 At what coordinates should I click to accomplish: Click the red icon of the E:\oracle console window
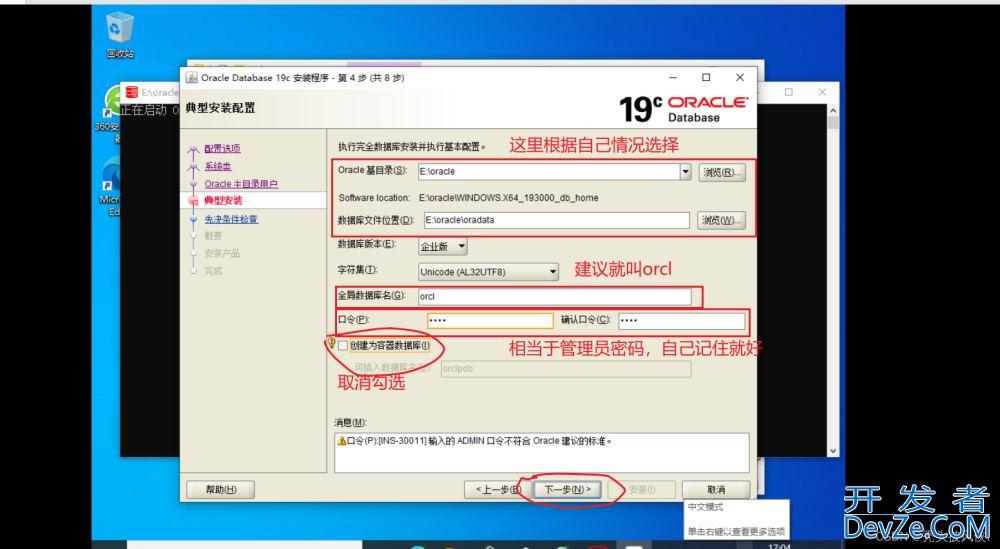131,92
